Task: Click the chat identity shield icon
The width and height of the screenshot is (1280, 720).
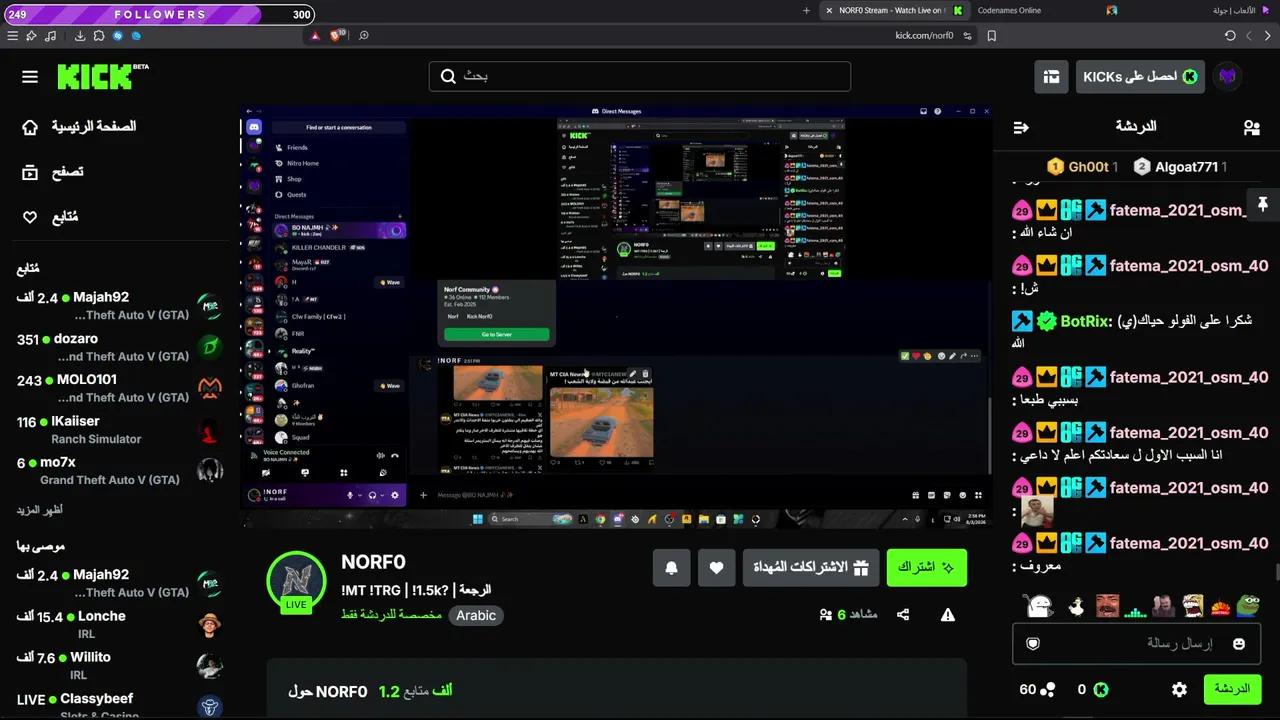Action: pos(1033,644)
